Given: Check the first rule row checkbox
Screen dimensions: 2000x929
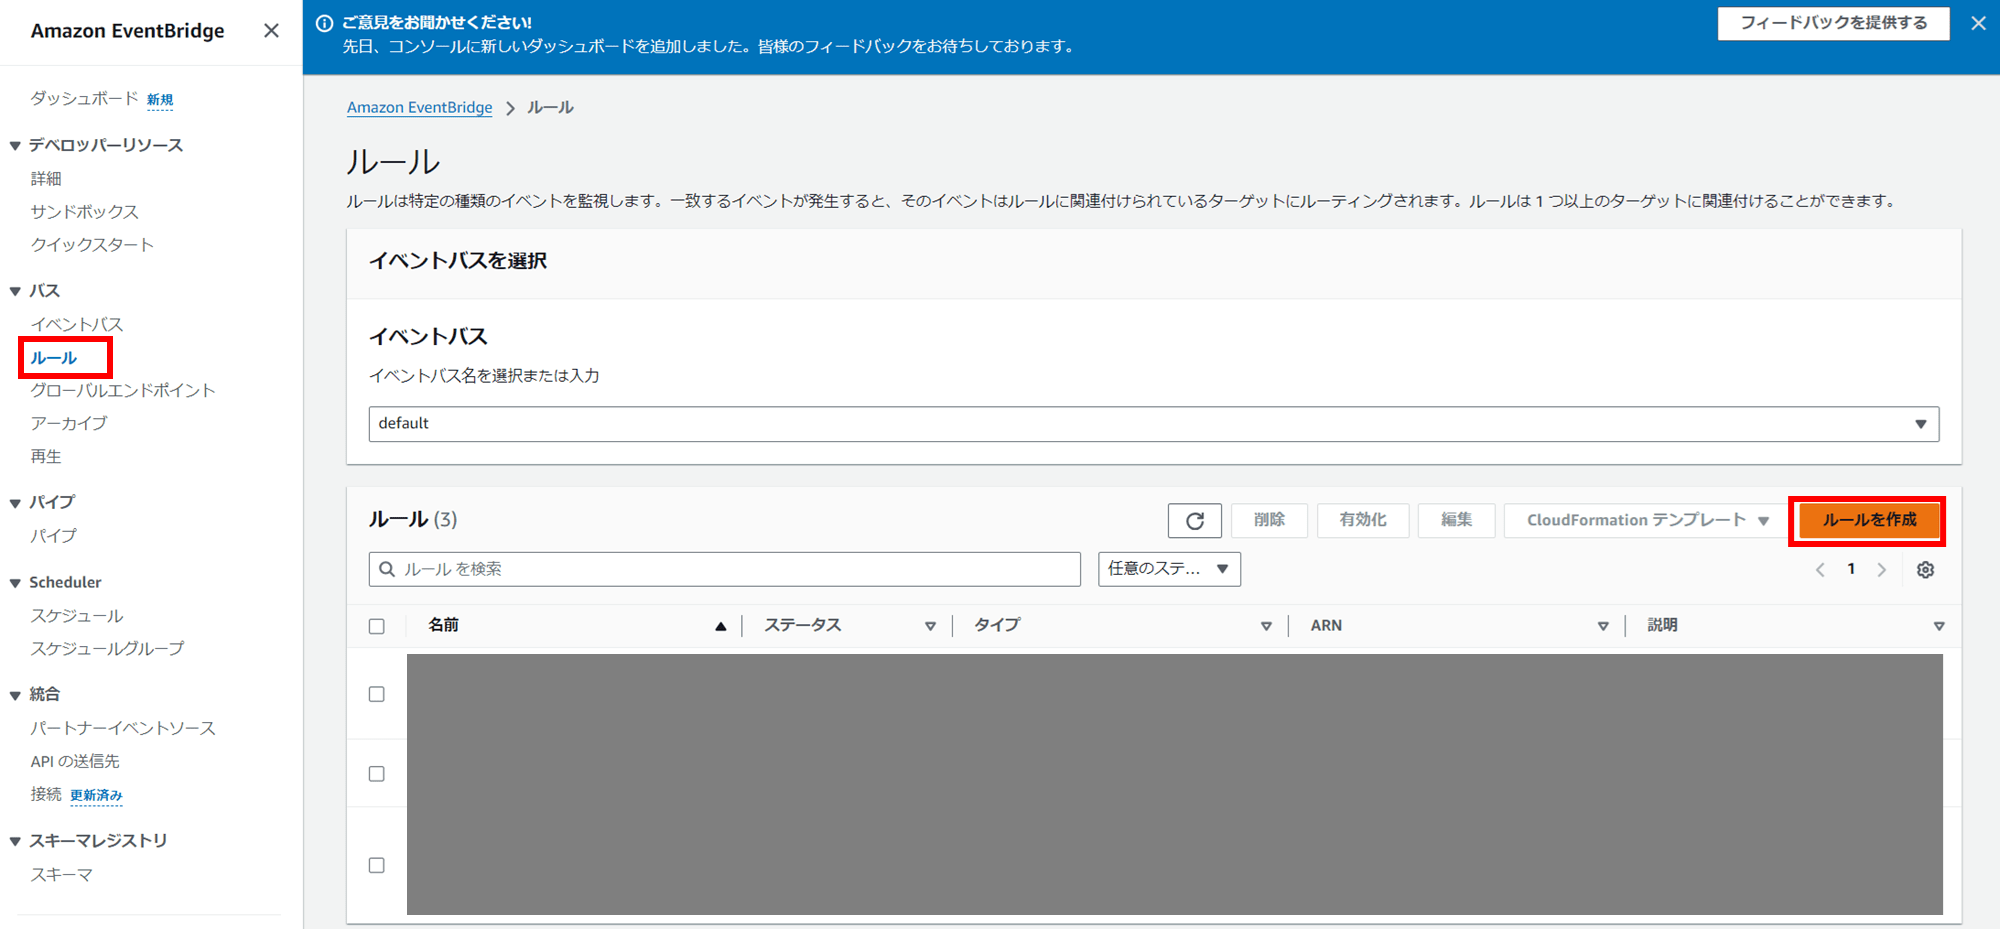Looking at the screenshot, I should tap(377, 694).
